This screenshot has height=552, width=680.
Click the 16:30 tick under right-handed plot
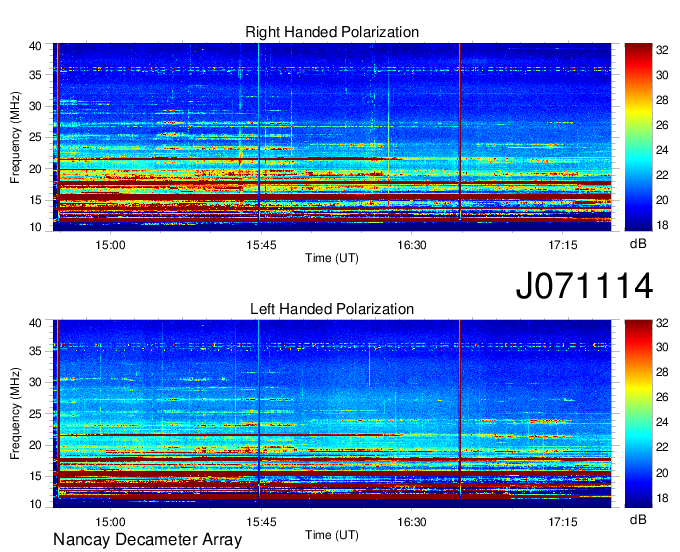(x=412, y=245)
